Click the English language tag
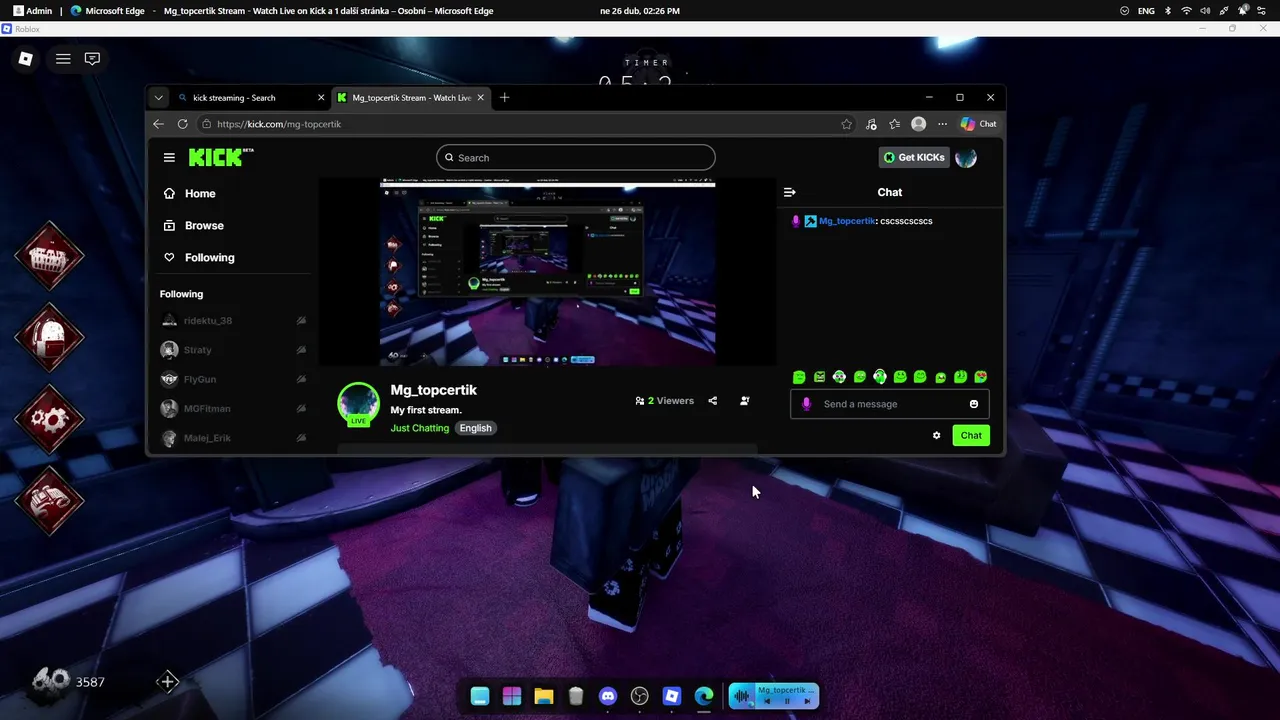1280x720 pixels. [x=475, y=428]
